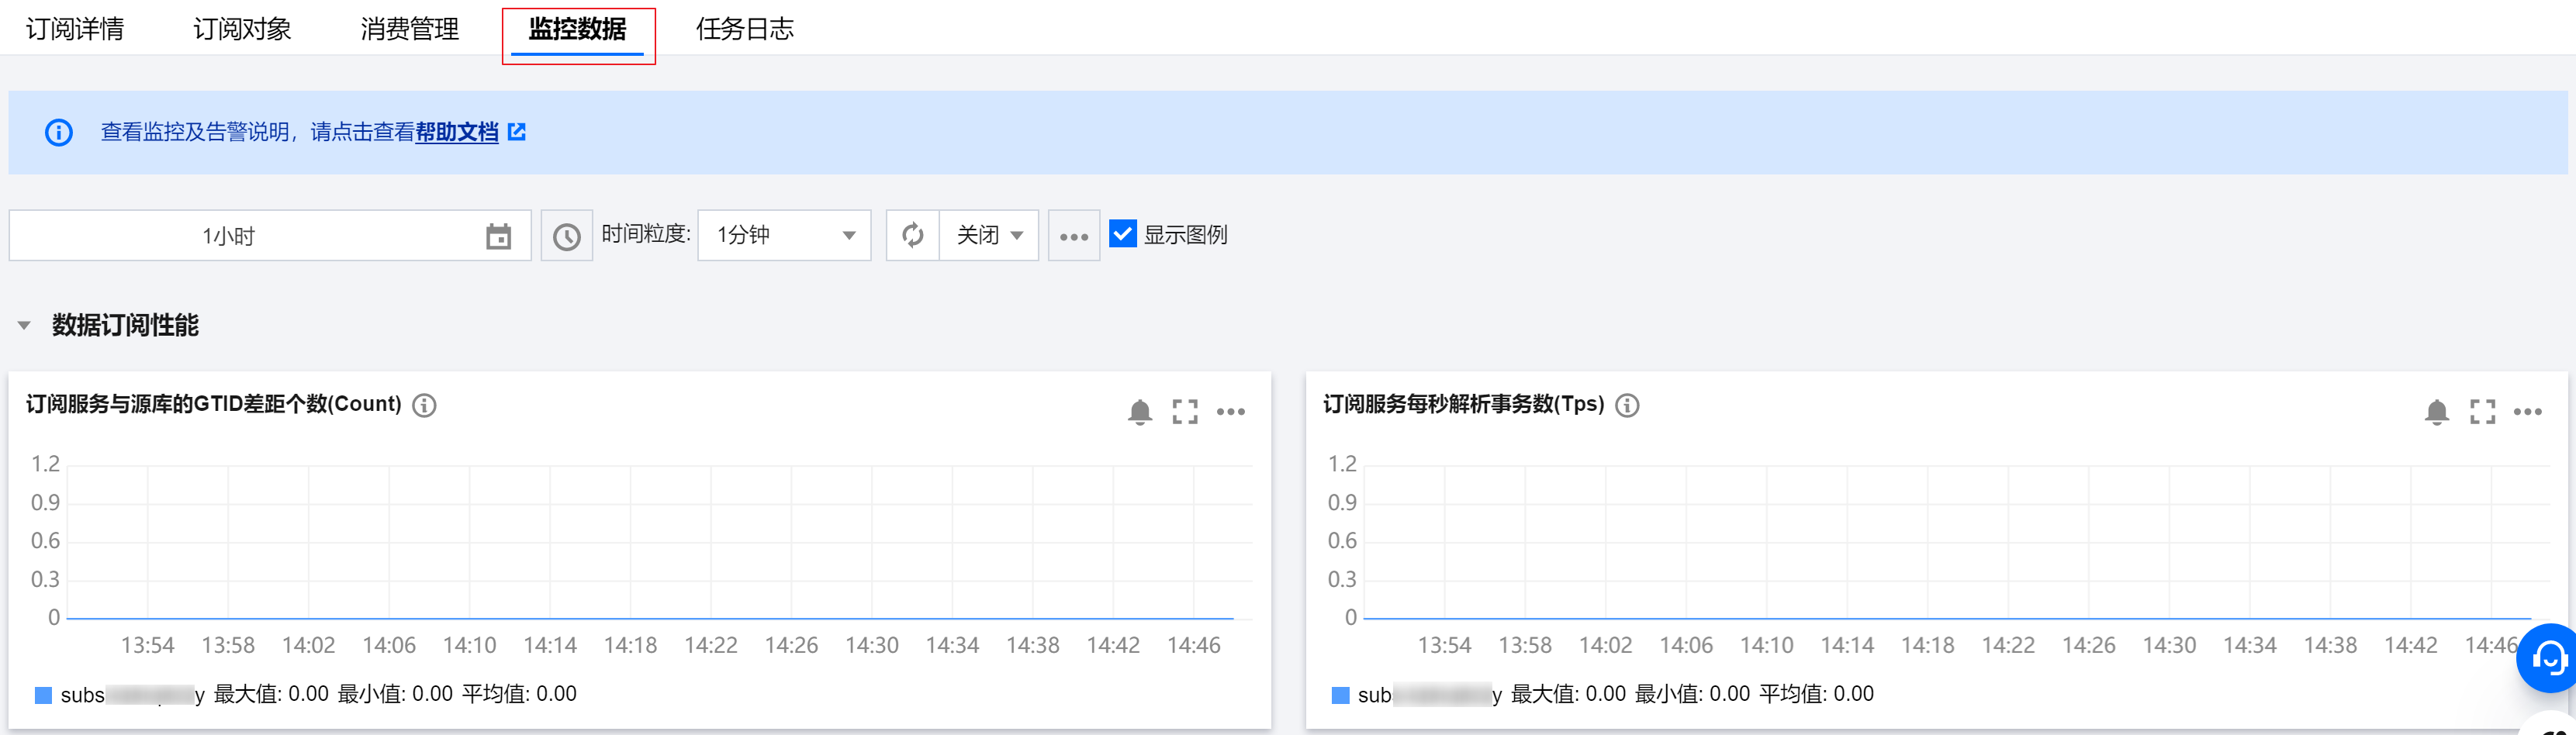Expand GTID差距 chart to fullscreen
2576x735 pixels.
coord(1185,411)
